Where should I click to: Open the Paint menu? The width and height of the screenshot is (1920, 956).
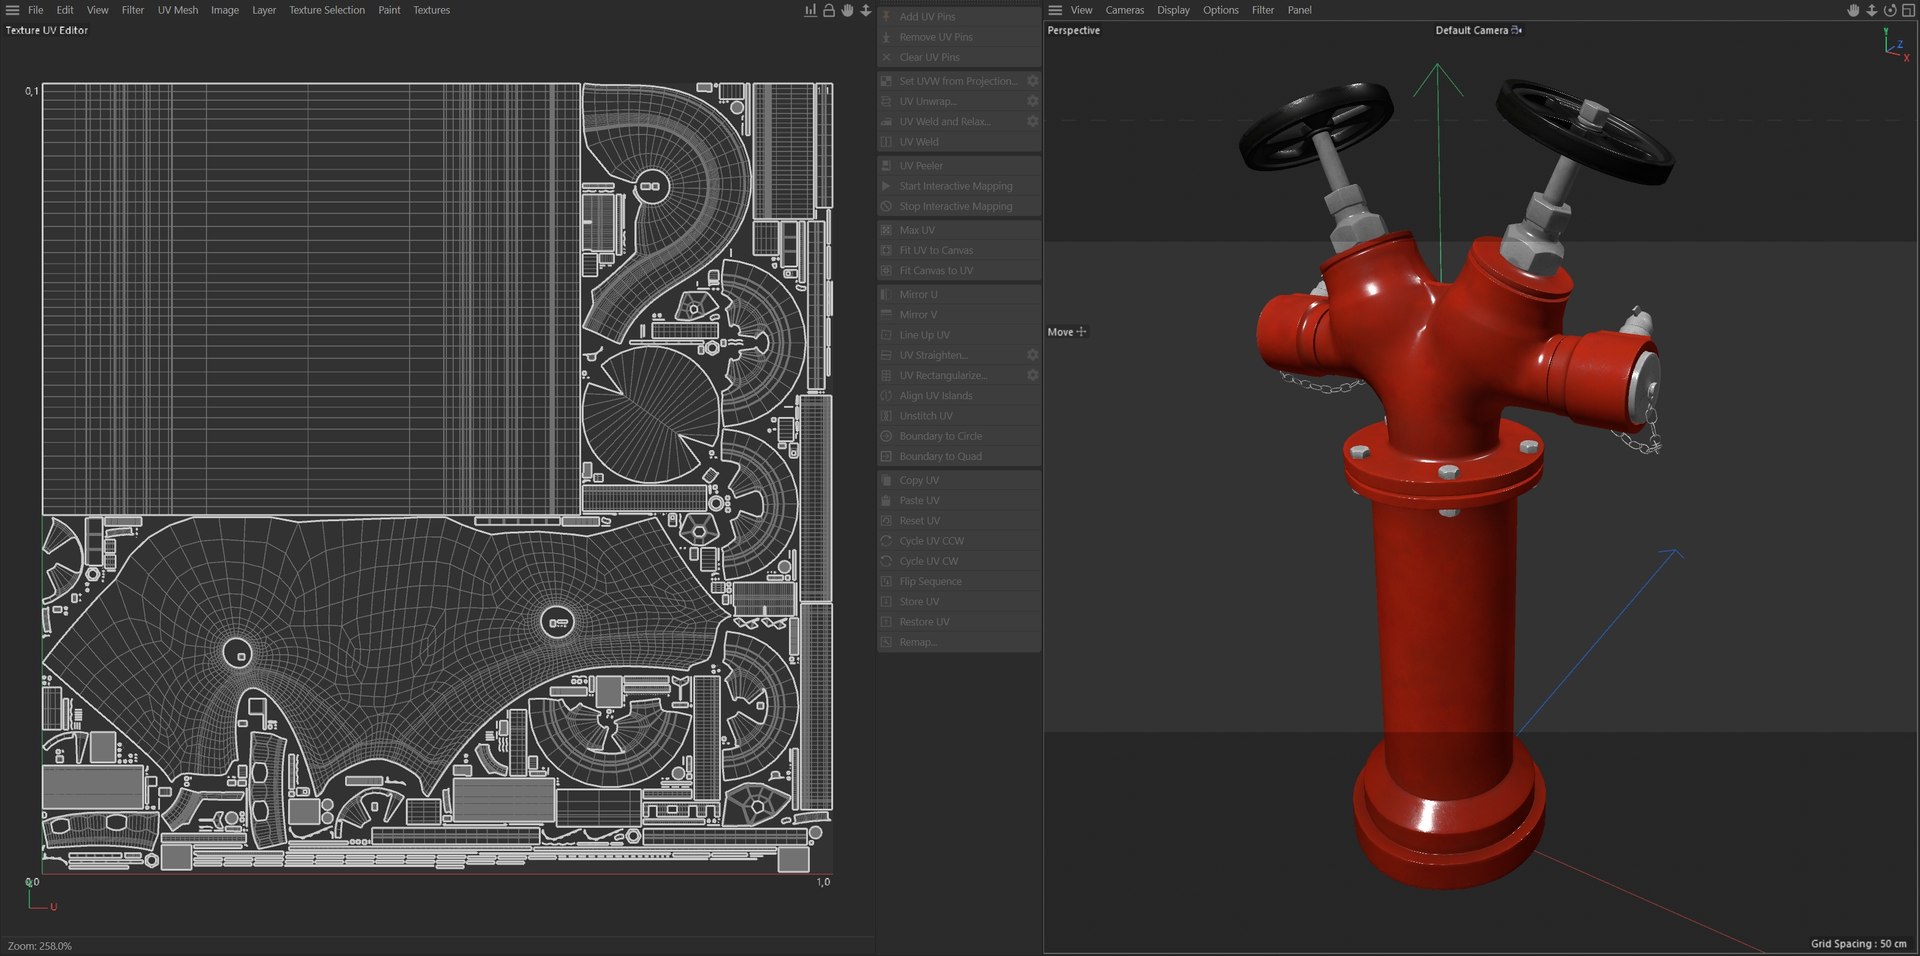tap(389, 10)
